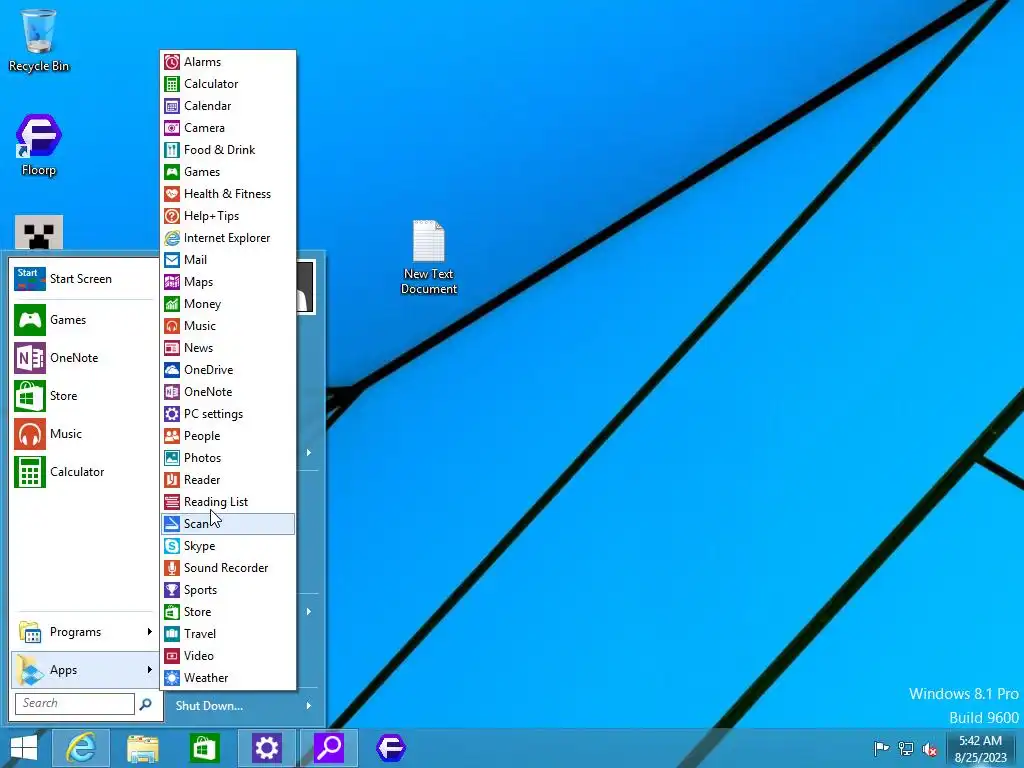Open Store from the taskbar
This screenshot has width=1024, height=768.
click(204, 748)
